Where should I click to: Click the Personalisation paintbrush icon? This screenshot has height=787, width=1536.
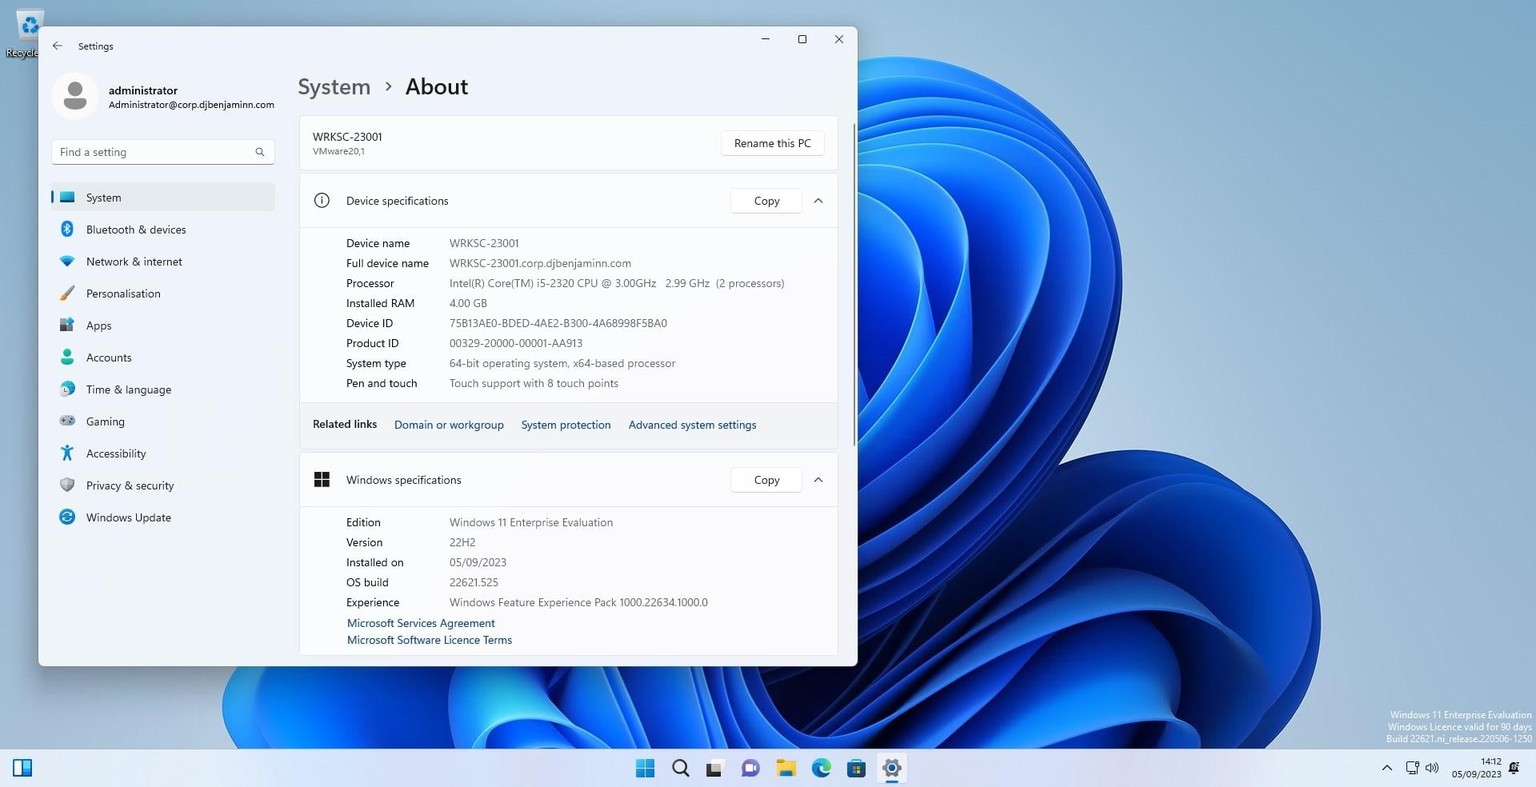[x=67, y=293]
